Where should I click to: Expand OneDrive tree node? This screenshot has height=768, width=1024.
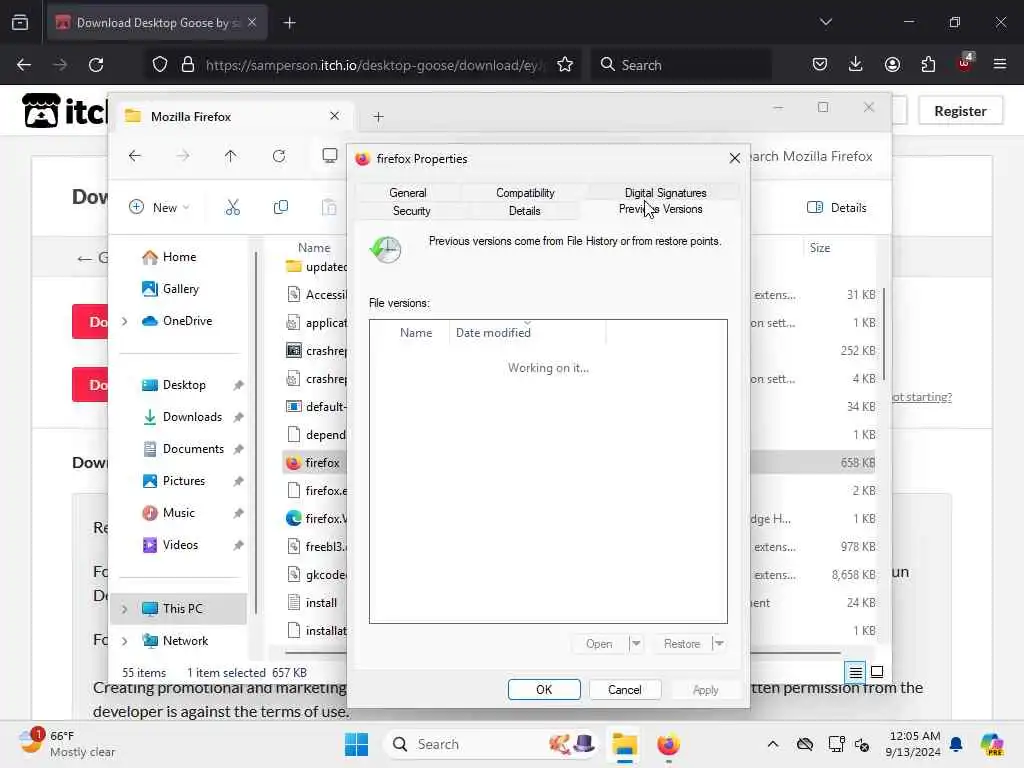(x=125, y=321)
